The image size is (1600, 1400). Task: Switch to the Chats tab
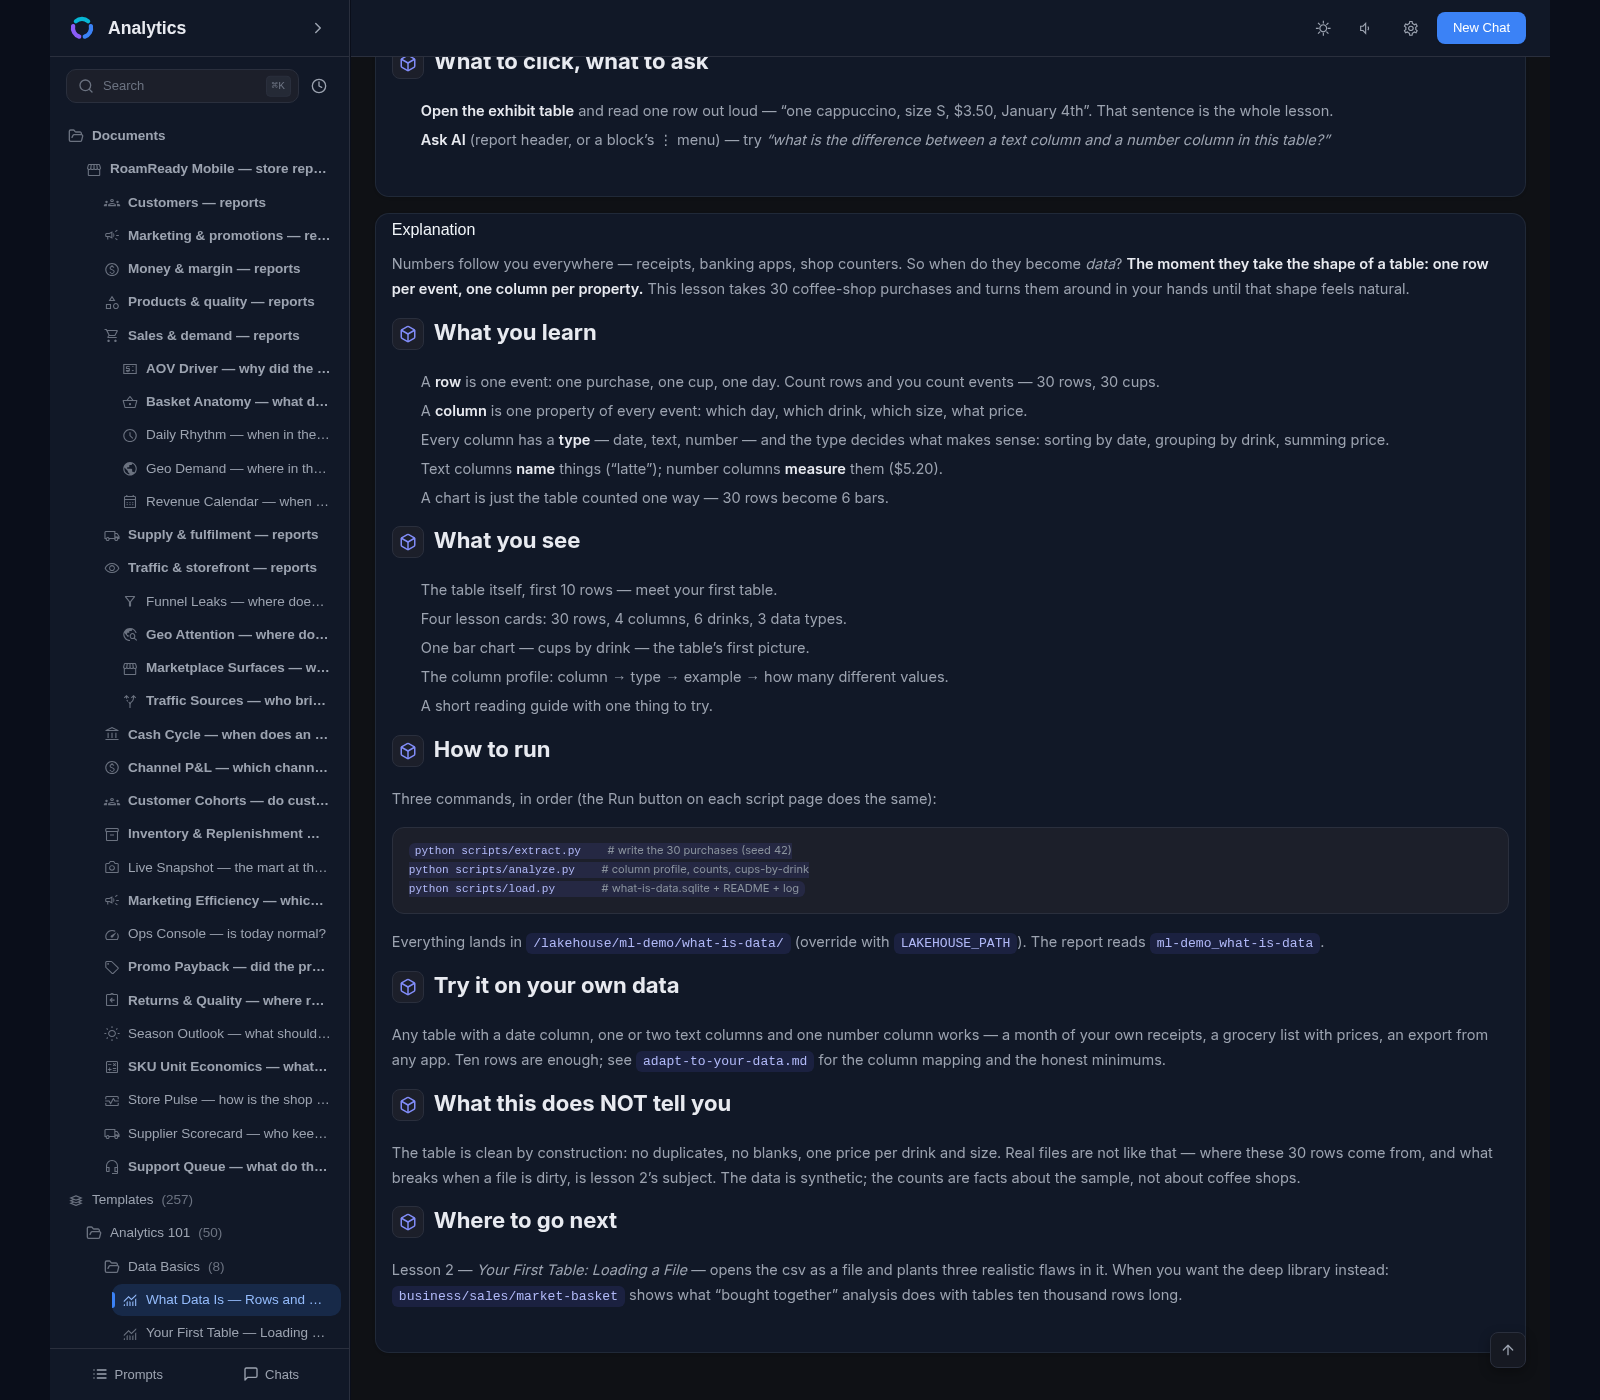(271, 1375)
